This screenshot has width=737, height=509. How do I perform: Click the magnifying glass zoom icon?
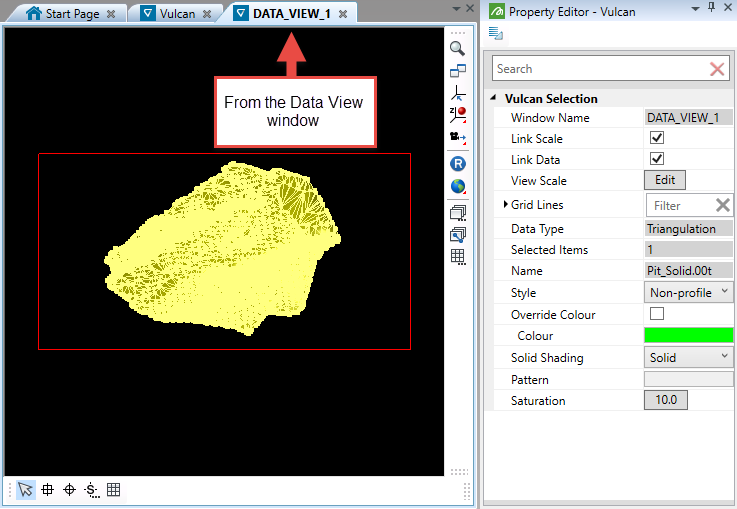pyautogui.click(x=457, y=48)
